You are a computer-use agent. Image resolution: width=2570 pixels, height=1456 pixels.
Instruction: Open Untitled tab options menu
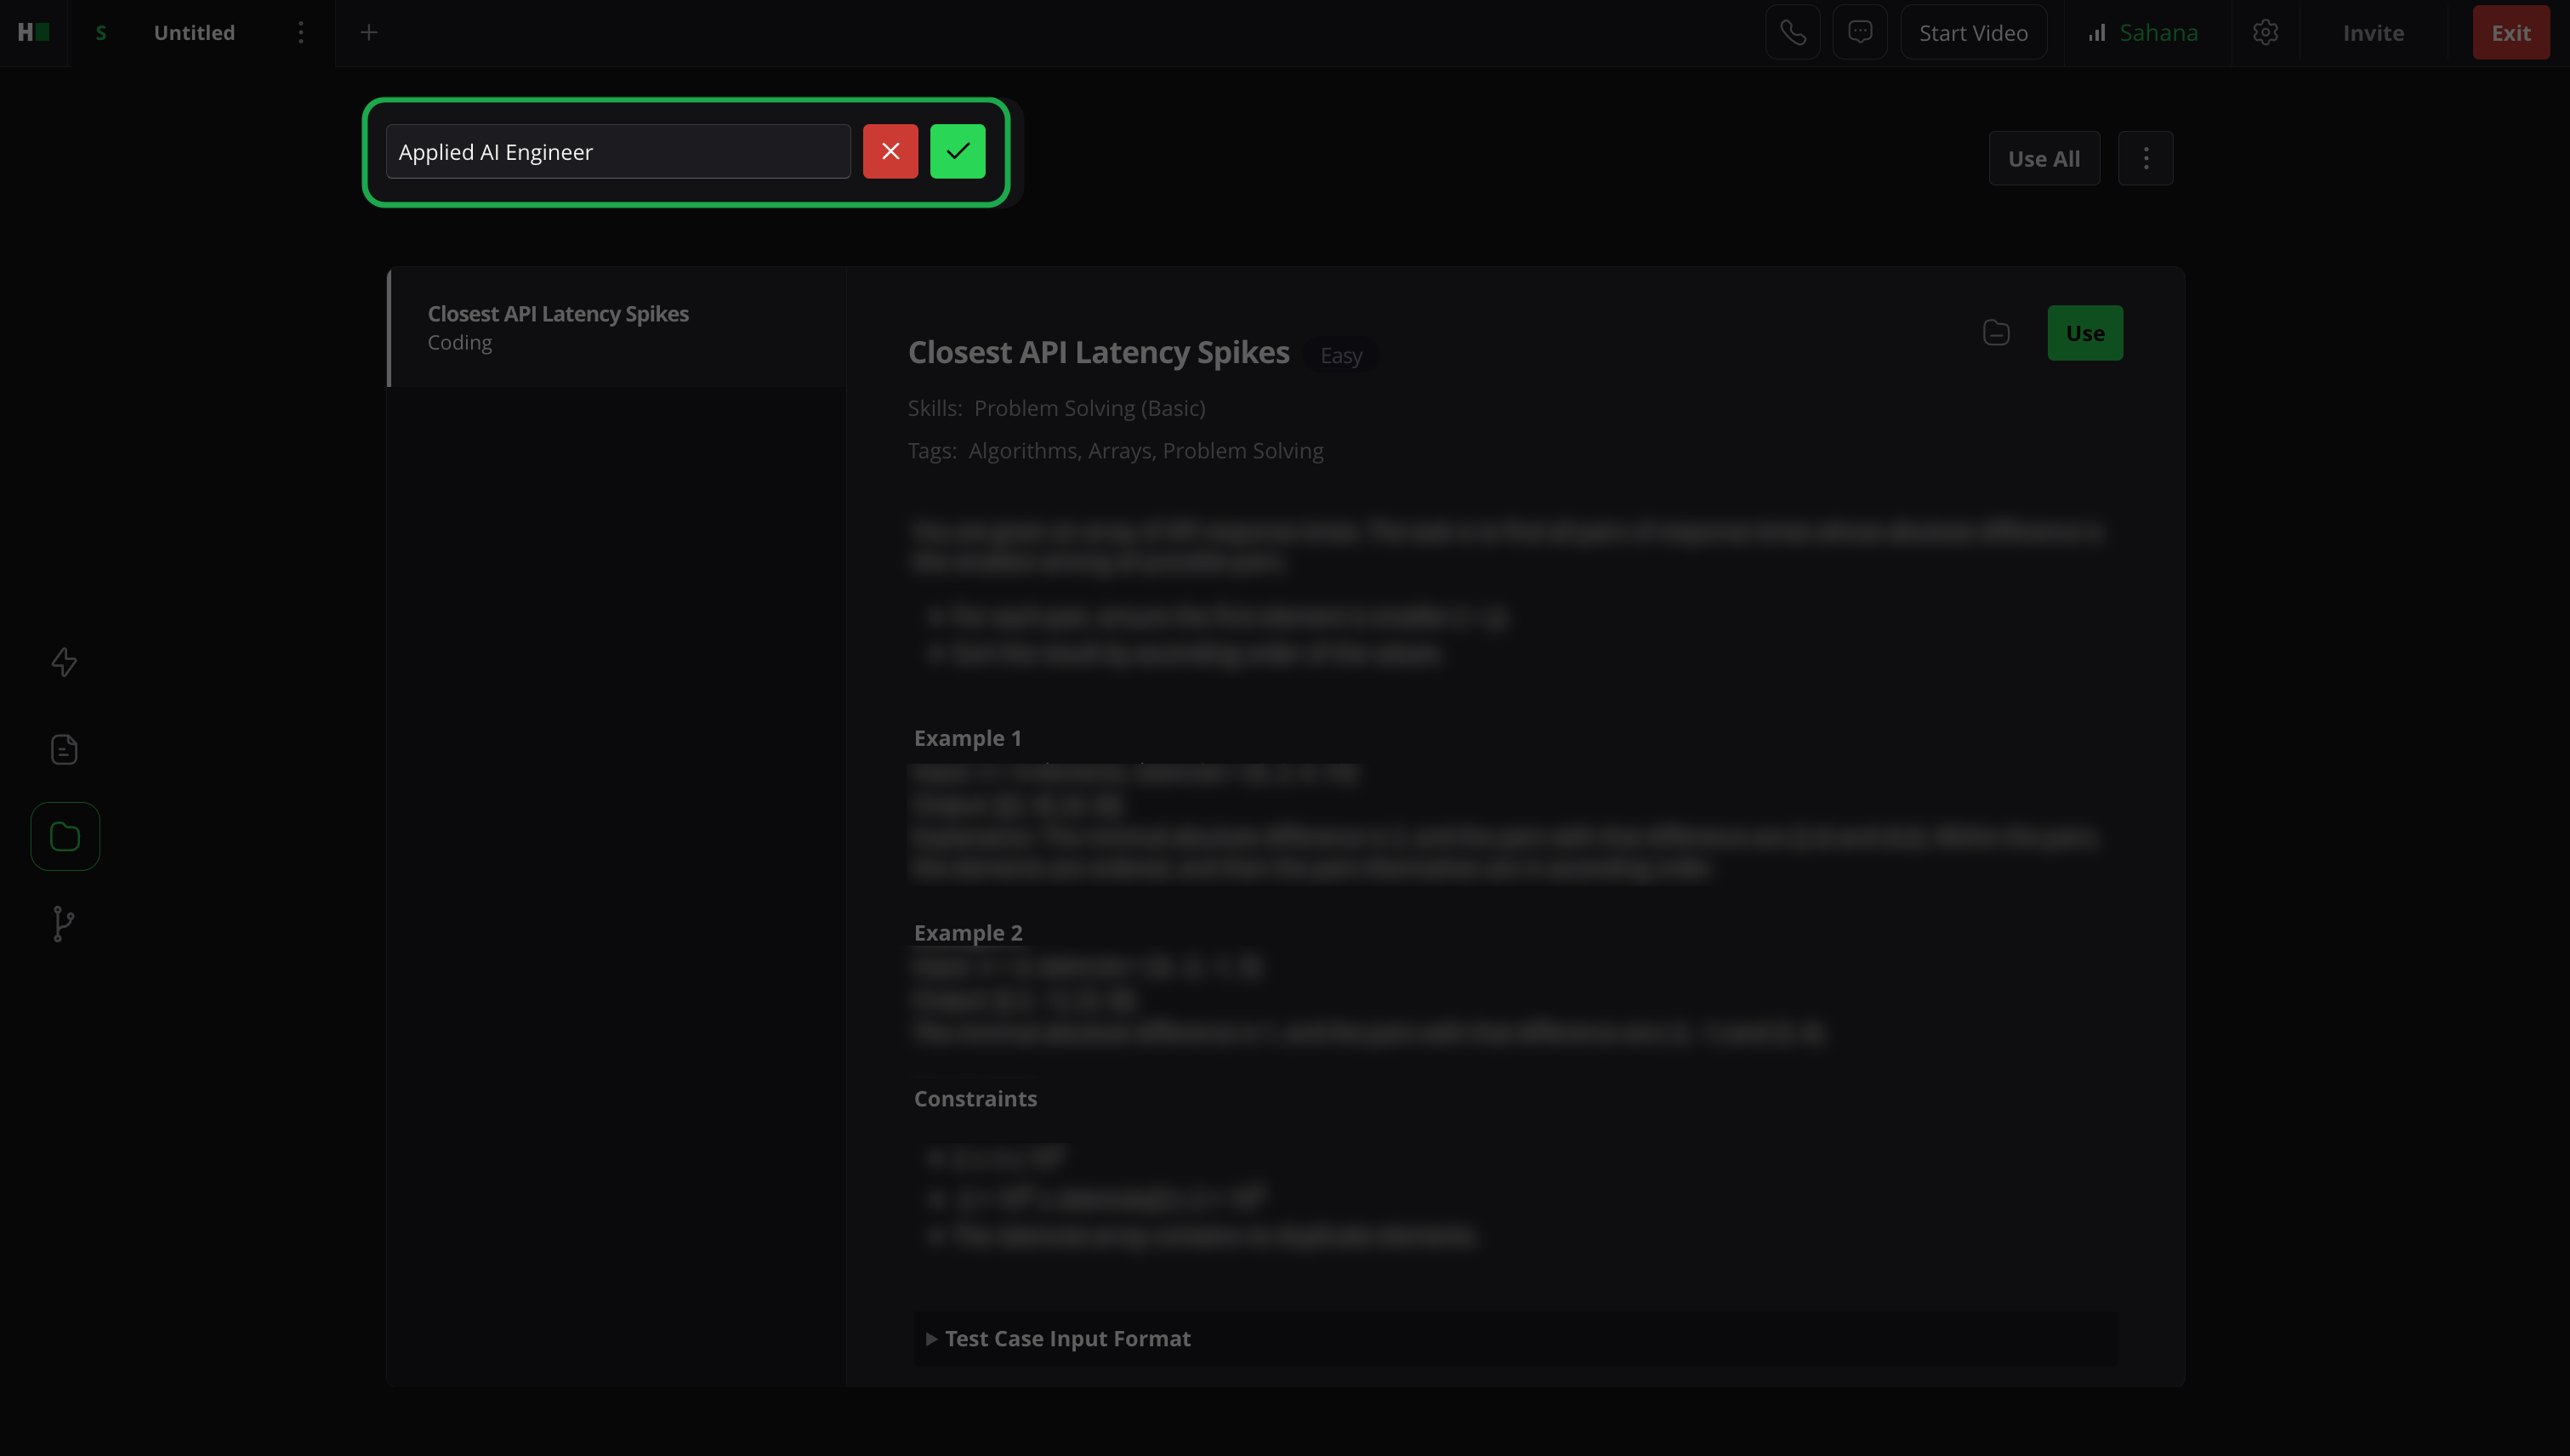301,33
